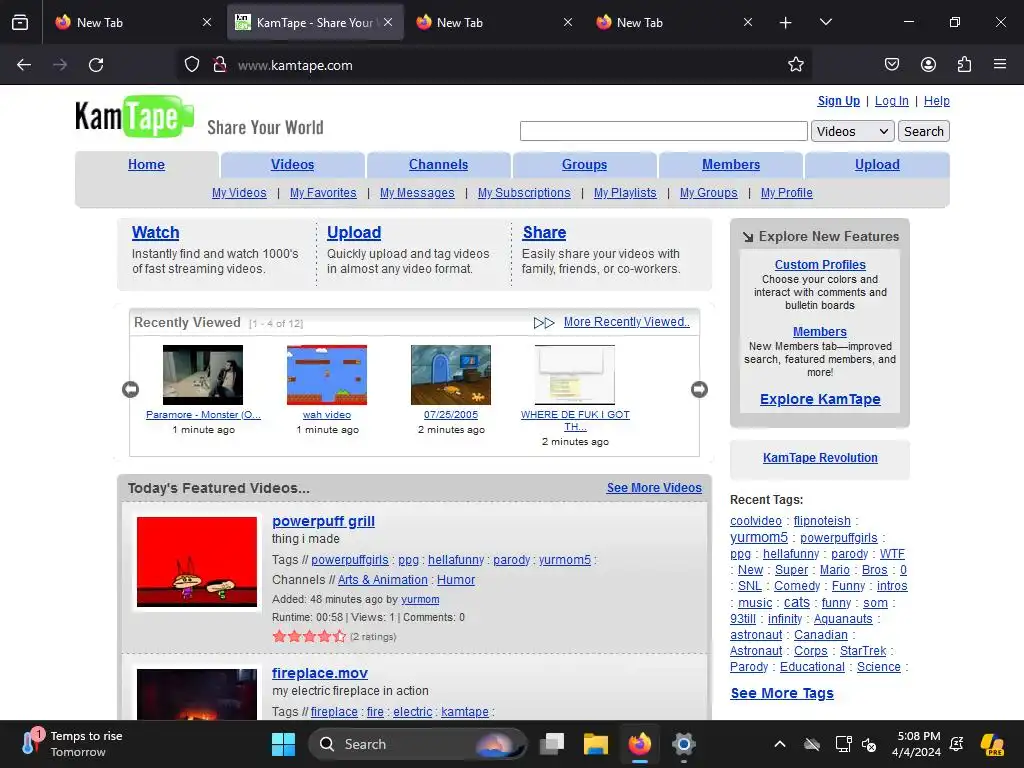Expand the list all tabs chevron
This screenshot has width=1024, height=768.
click(825, 22)
